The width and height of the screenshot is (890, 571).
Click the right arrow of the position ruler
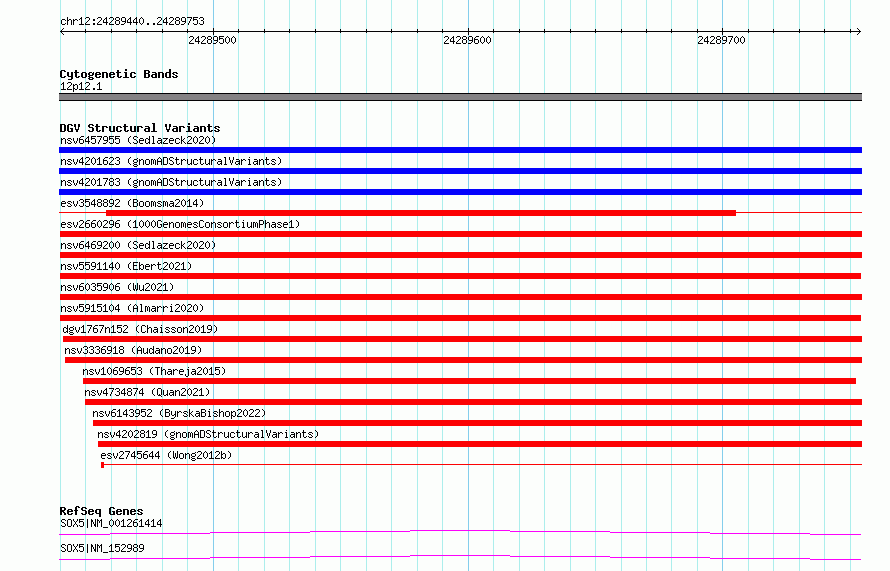coord(858,31)
